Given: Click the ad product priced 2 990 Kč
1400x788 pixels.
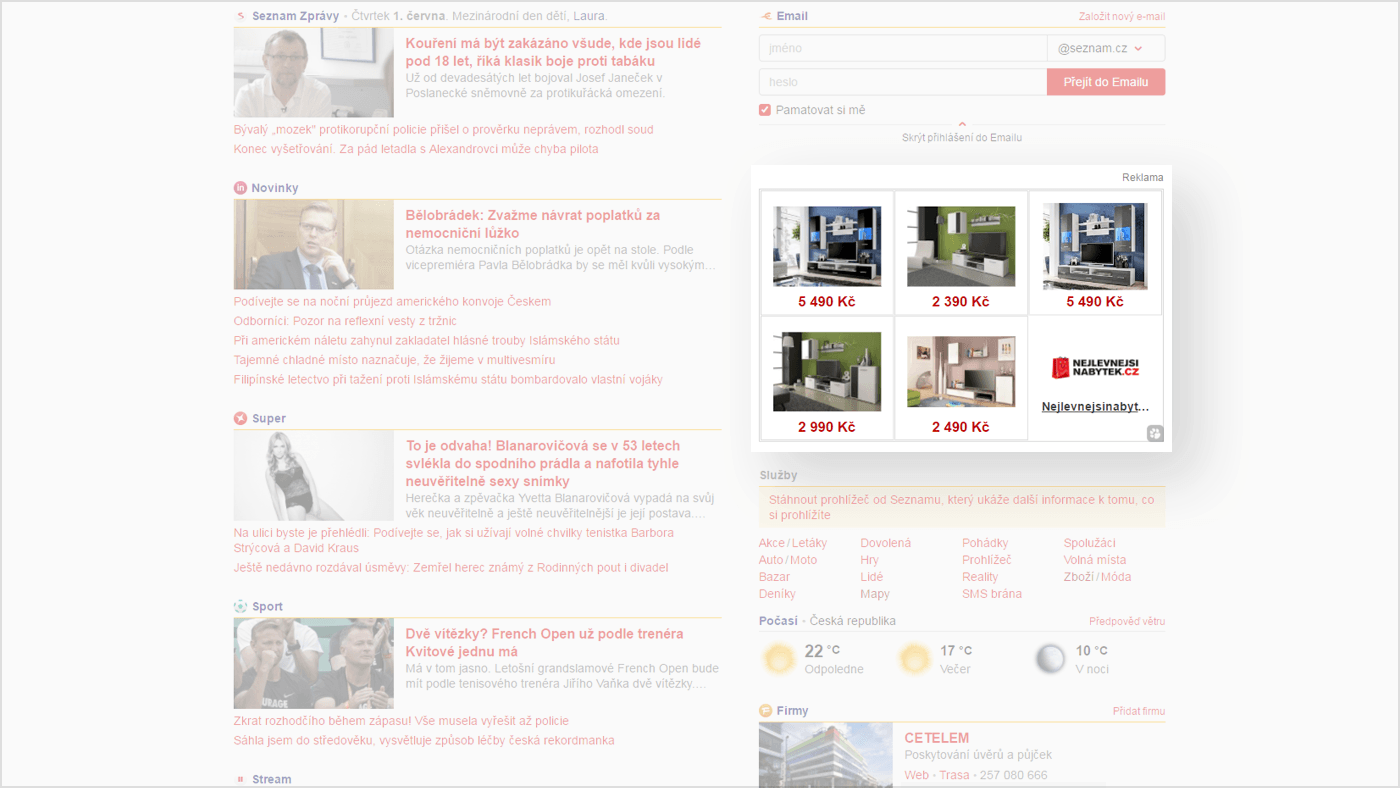Looking at the screenshot, I should tap(827, 378).
